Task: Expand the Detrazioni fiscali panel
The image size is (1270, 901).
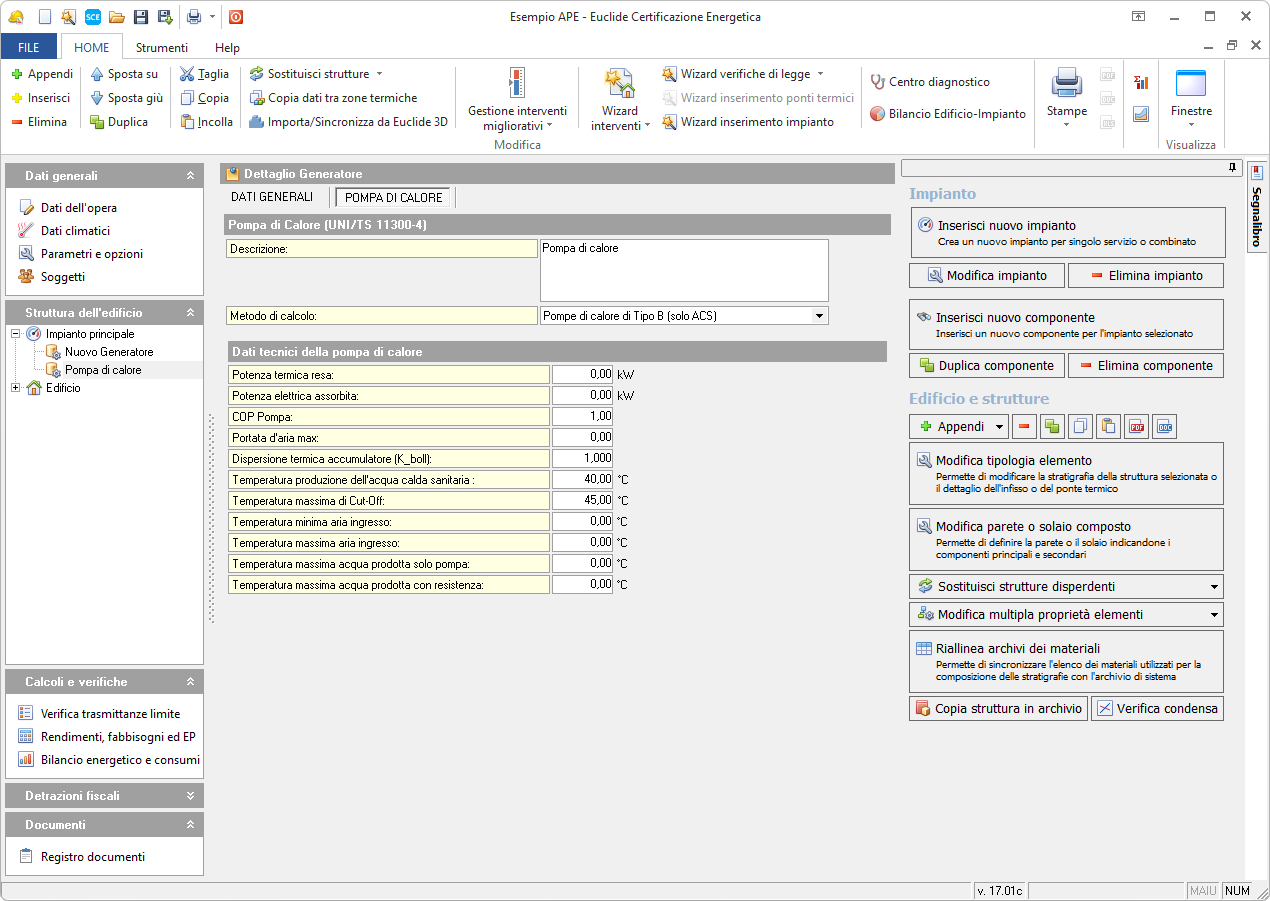Action: click(x=190, y=796)
